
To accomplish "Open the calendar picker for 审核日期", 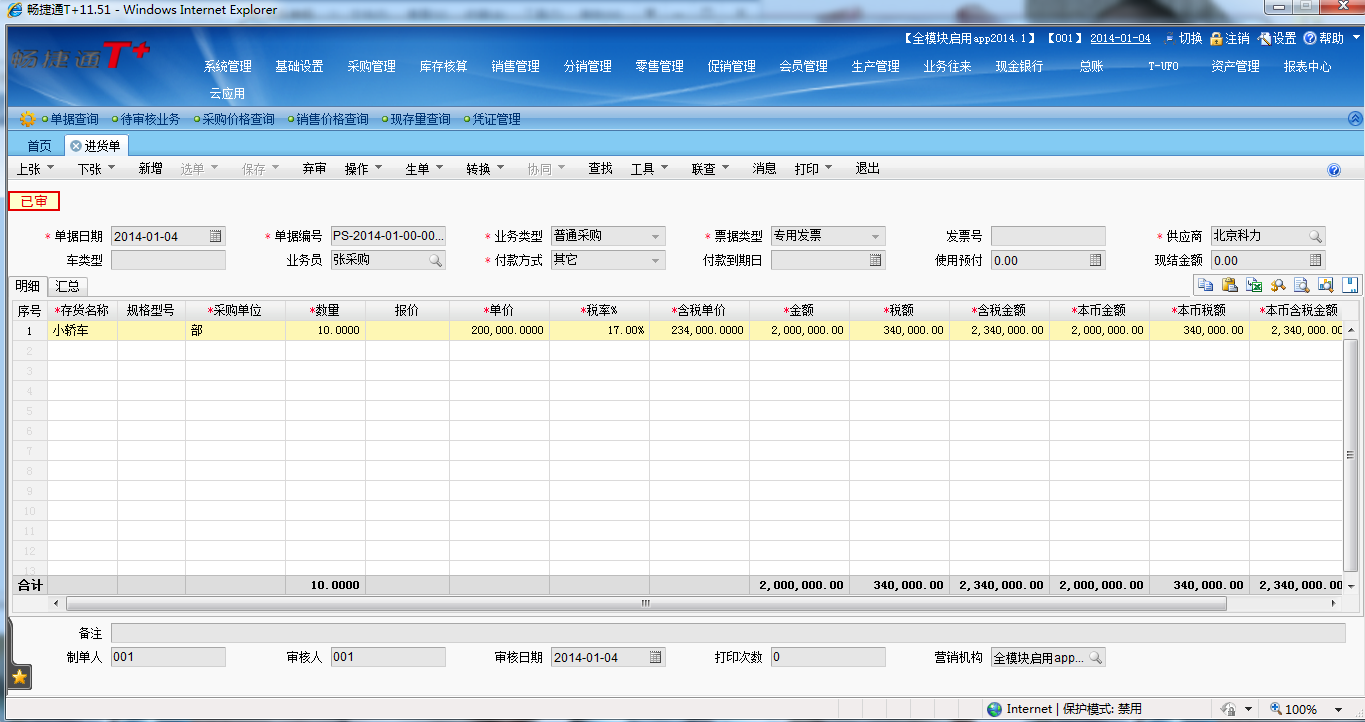I will click(655, 657).
